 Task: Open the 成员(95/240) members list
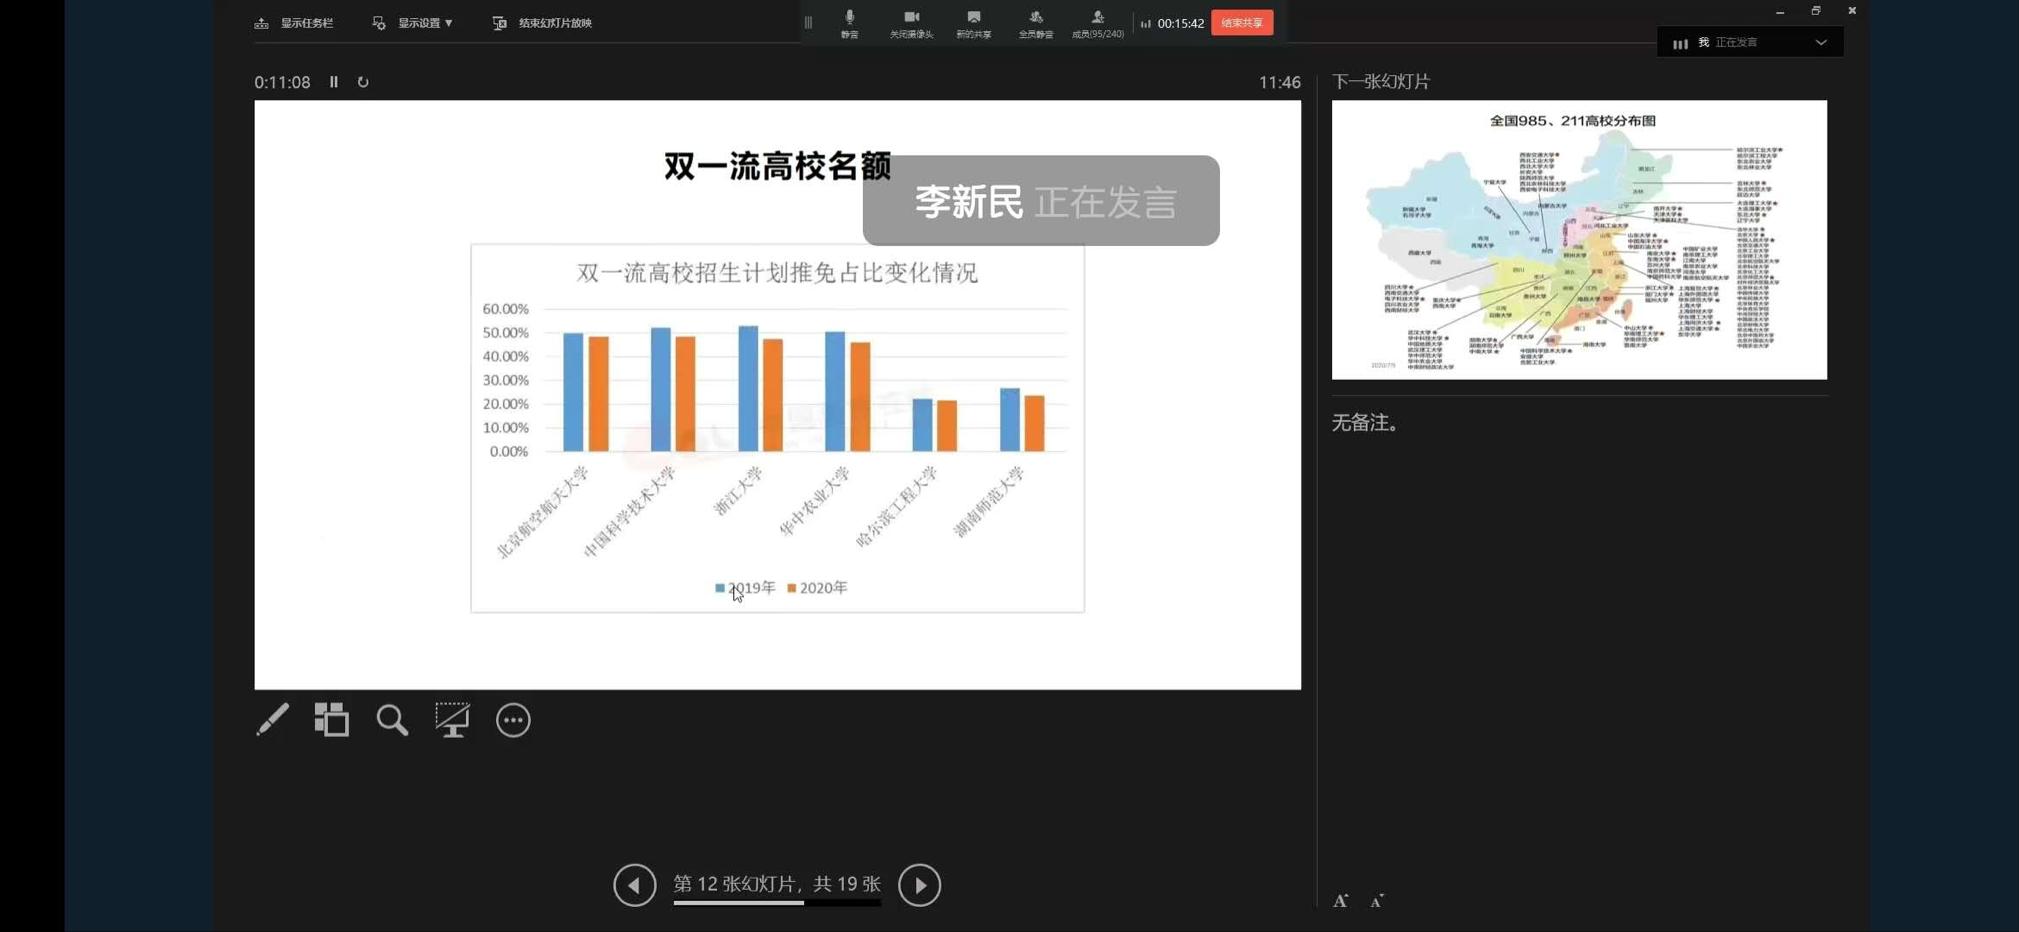point(1097,23)
